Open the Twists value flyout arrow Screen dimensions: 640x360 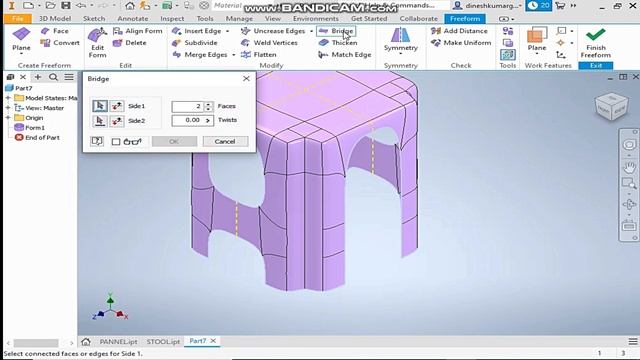(208, 120)
